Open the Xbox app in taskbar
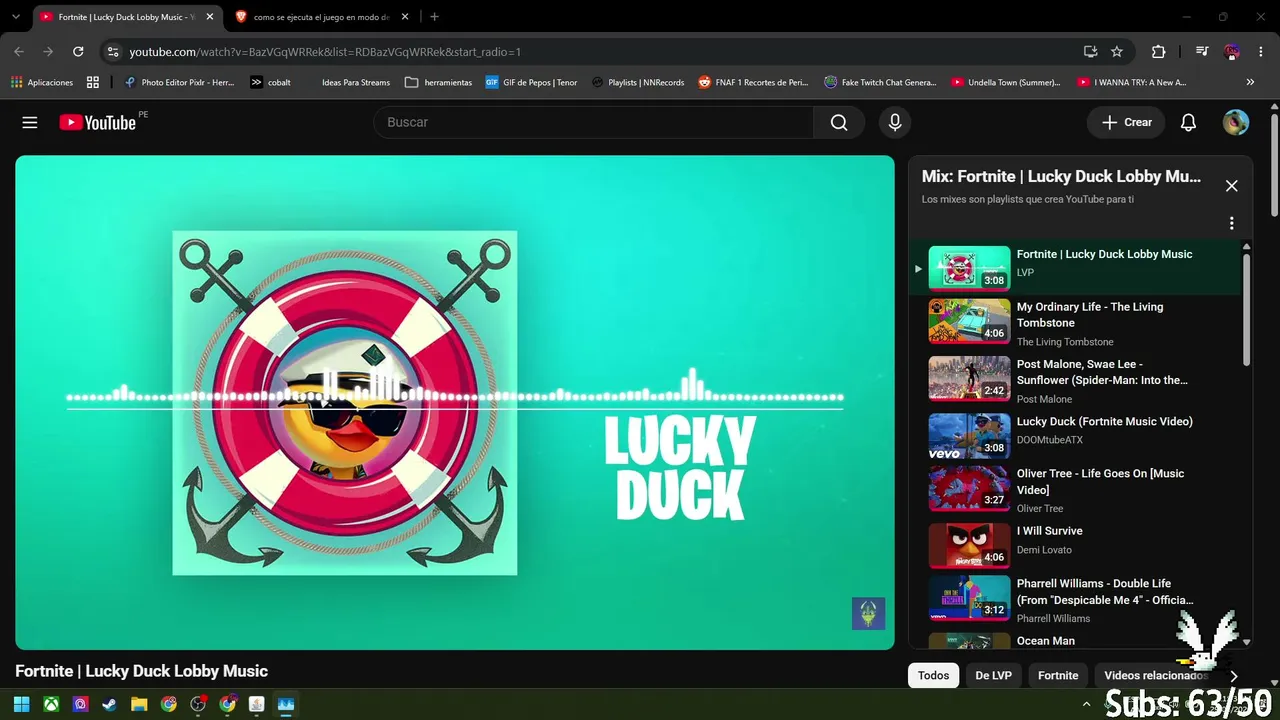1280x720 pixels. tap(51, 704)
